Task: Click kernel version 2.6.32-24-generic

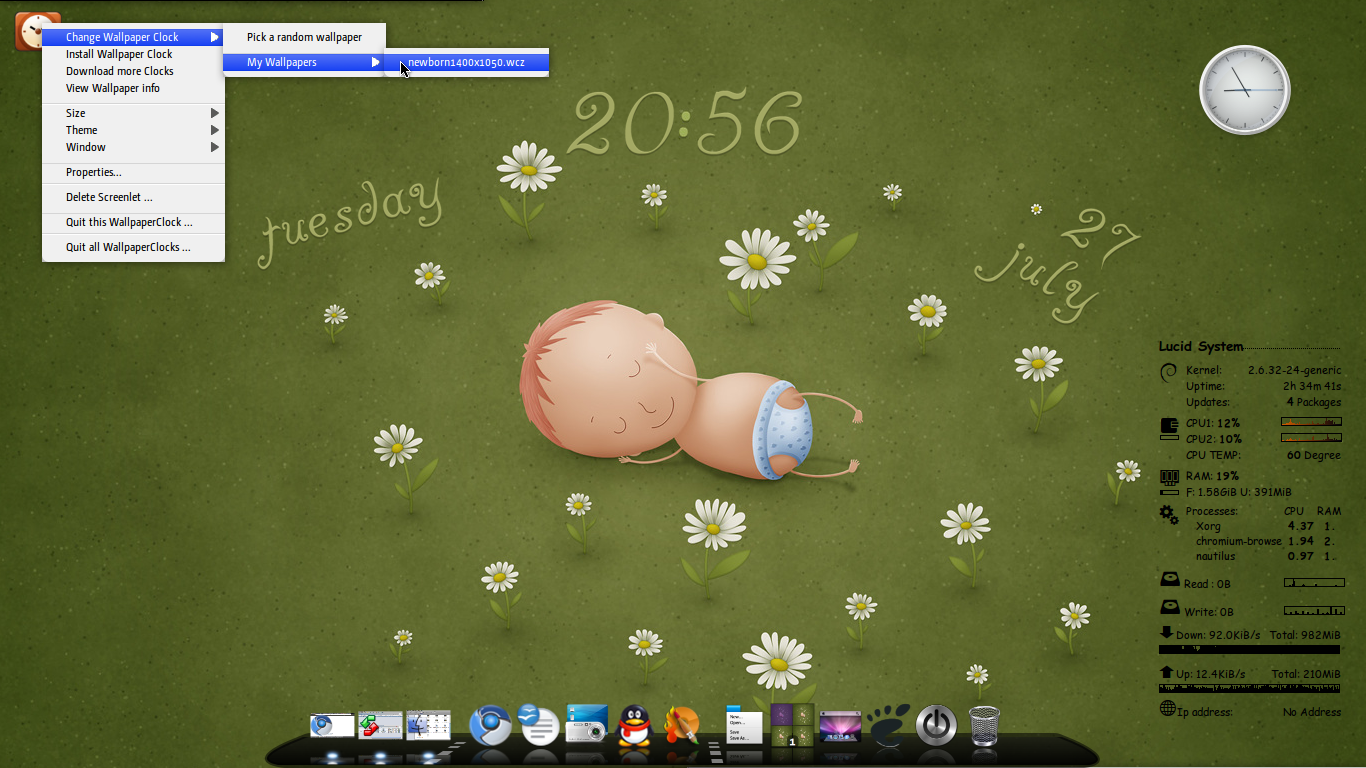Action: tap(1294, 370)
